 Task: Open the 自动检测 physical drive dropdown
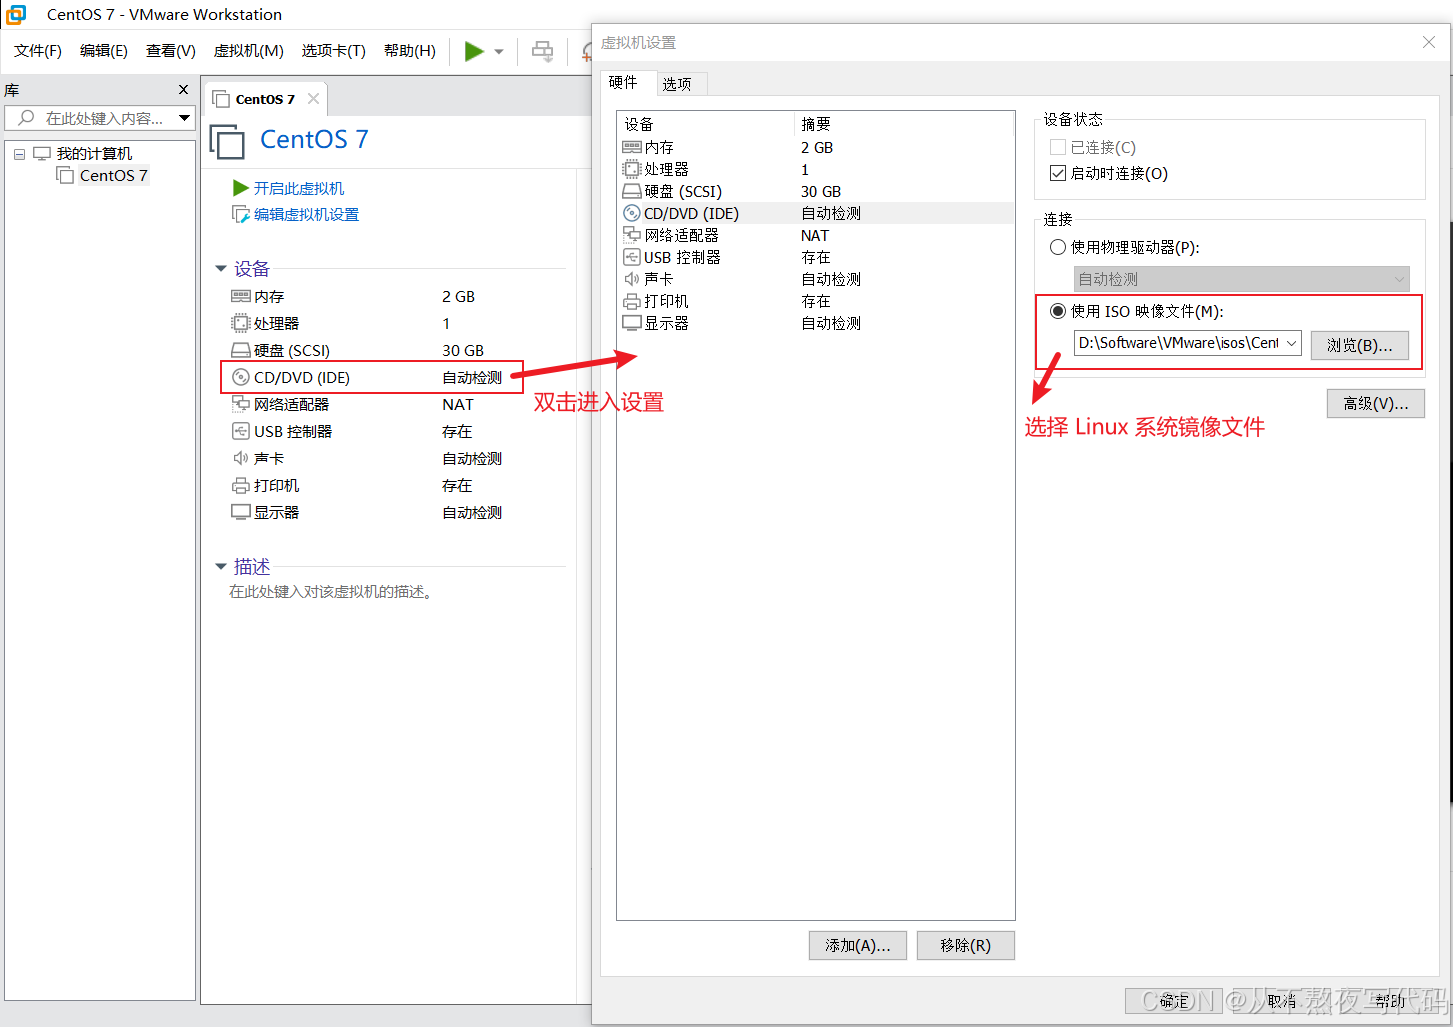(x=1242, y=279)
